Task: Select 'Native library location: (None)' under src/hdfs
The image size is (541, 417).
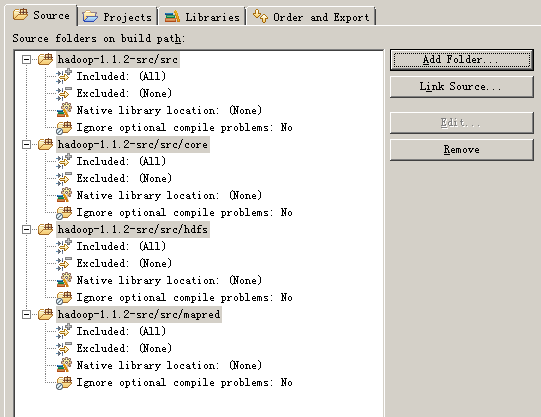Action: (x=169, y=280)
